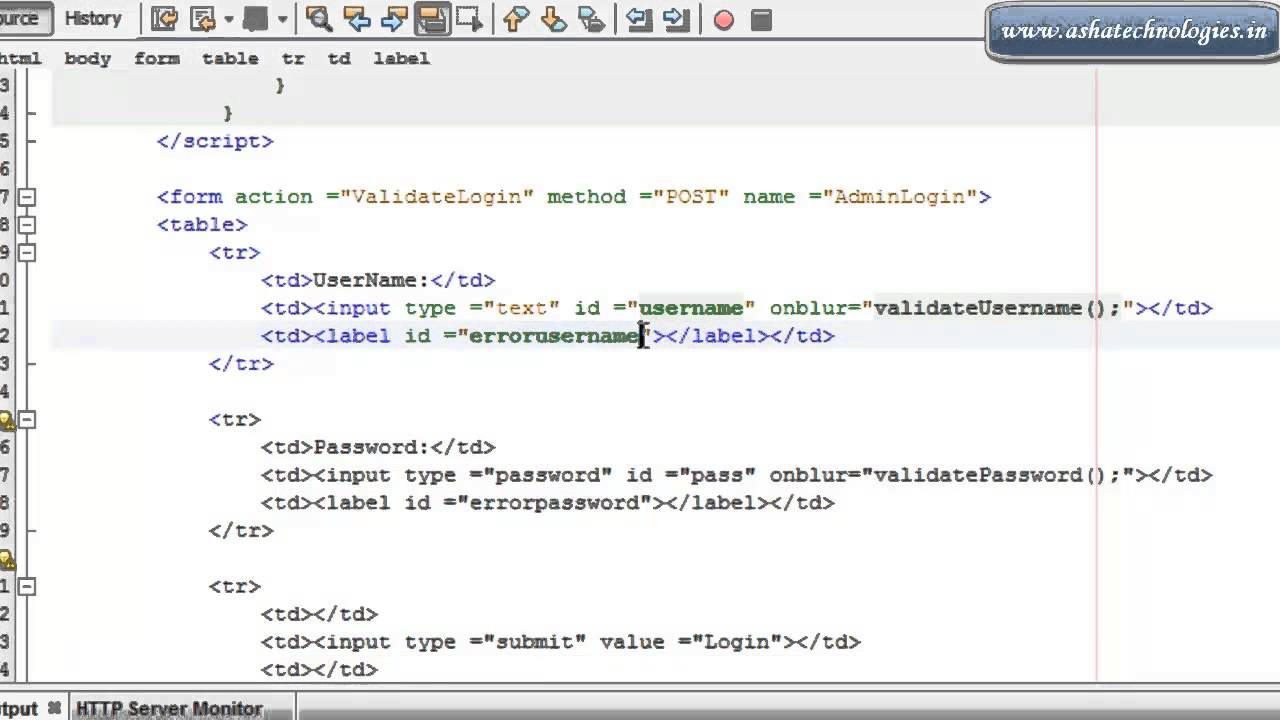Viewport: 1280px width, 720px height.
Task: Click the opening <table> tag
Action: point(202,225)
